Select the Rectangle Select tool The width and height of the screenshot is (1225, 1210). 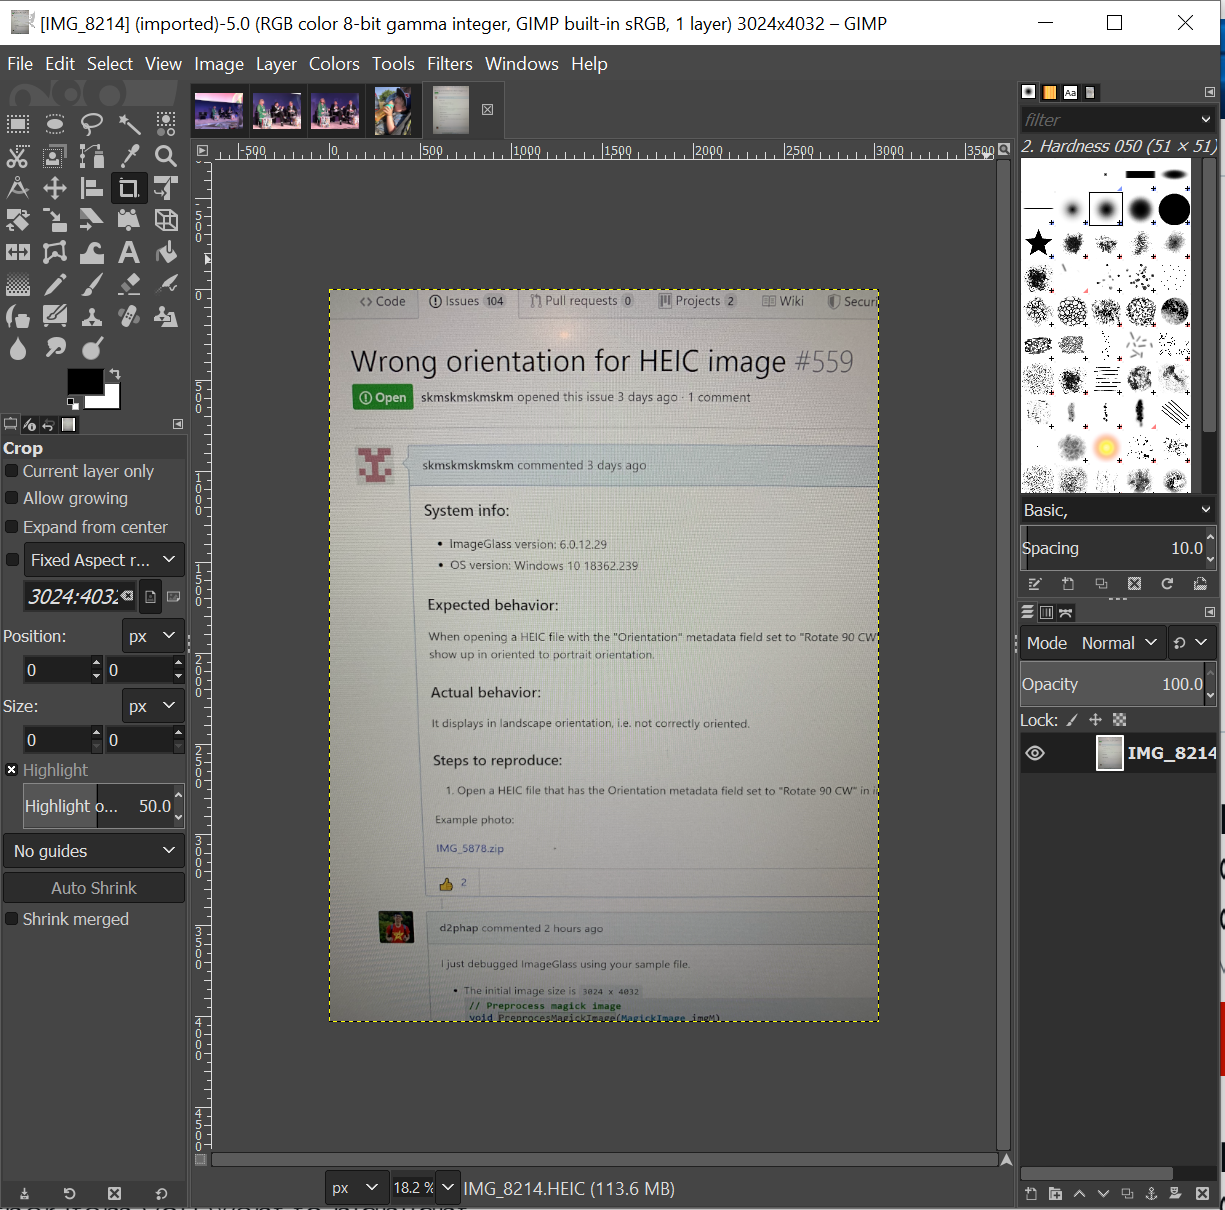pos(18,124)
